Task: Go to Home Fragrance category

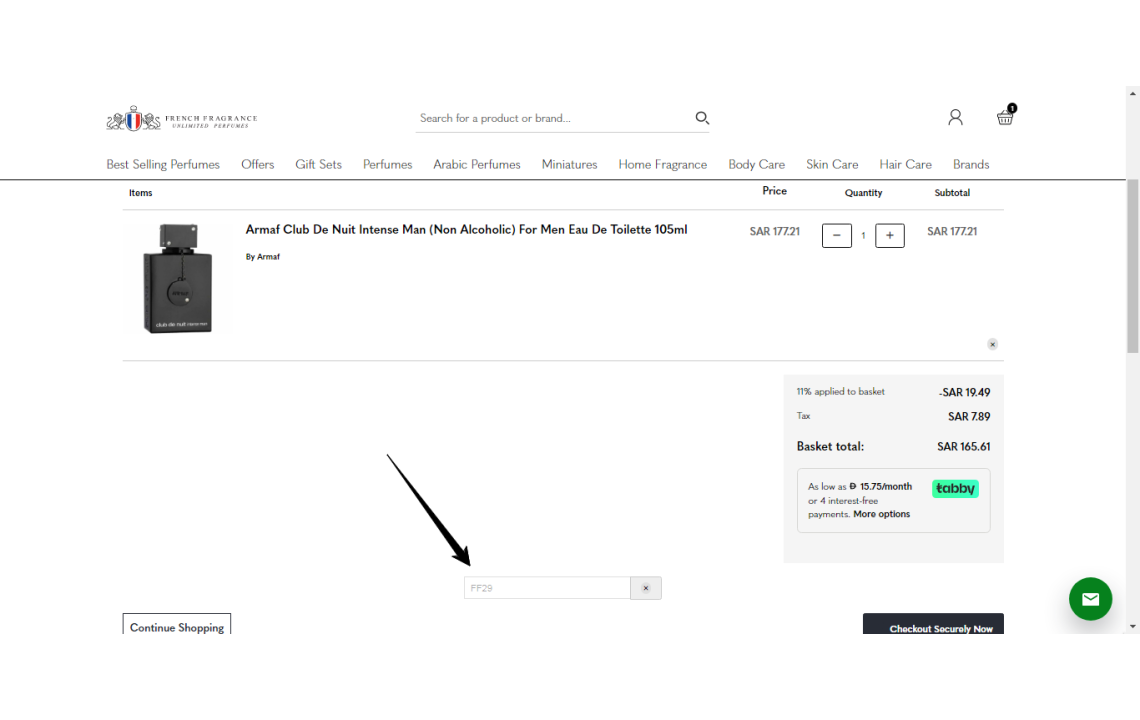Action: 662,164
